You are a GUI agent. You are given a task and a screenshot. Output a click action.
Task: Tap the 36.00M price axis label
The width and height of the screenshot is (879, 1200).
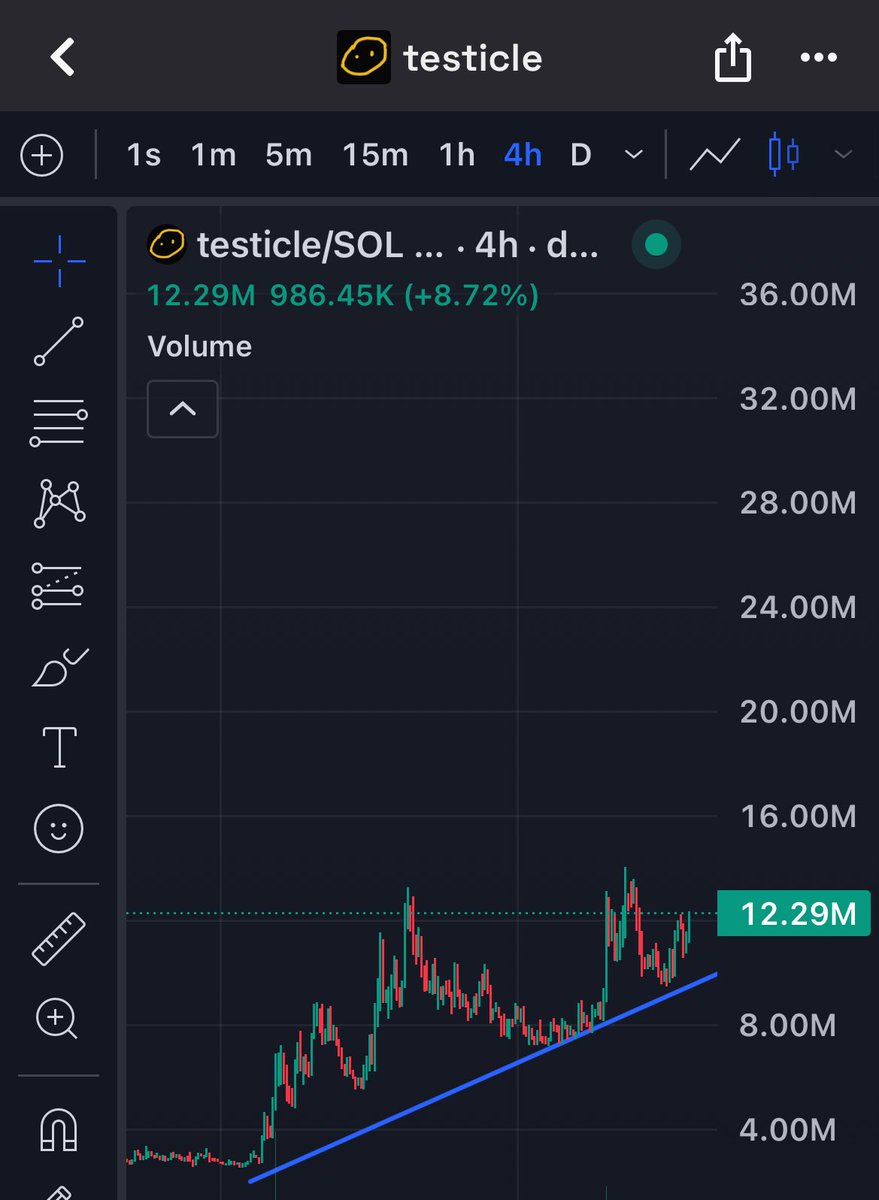(x=798, y=294)
